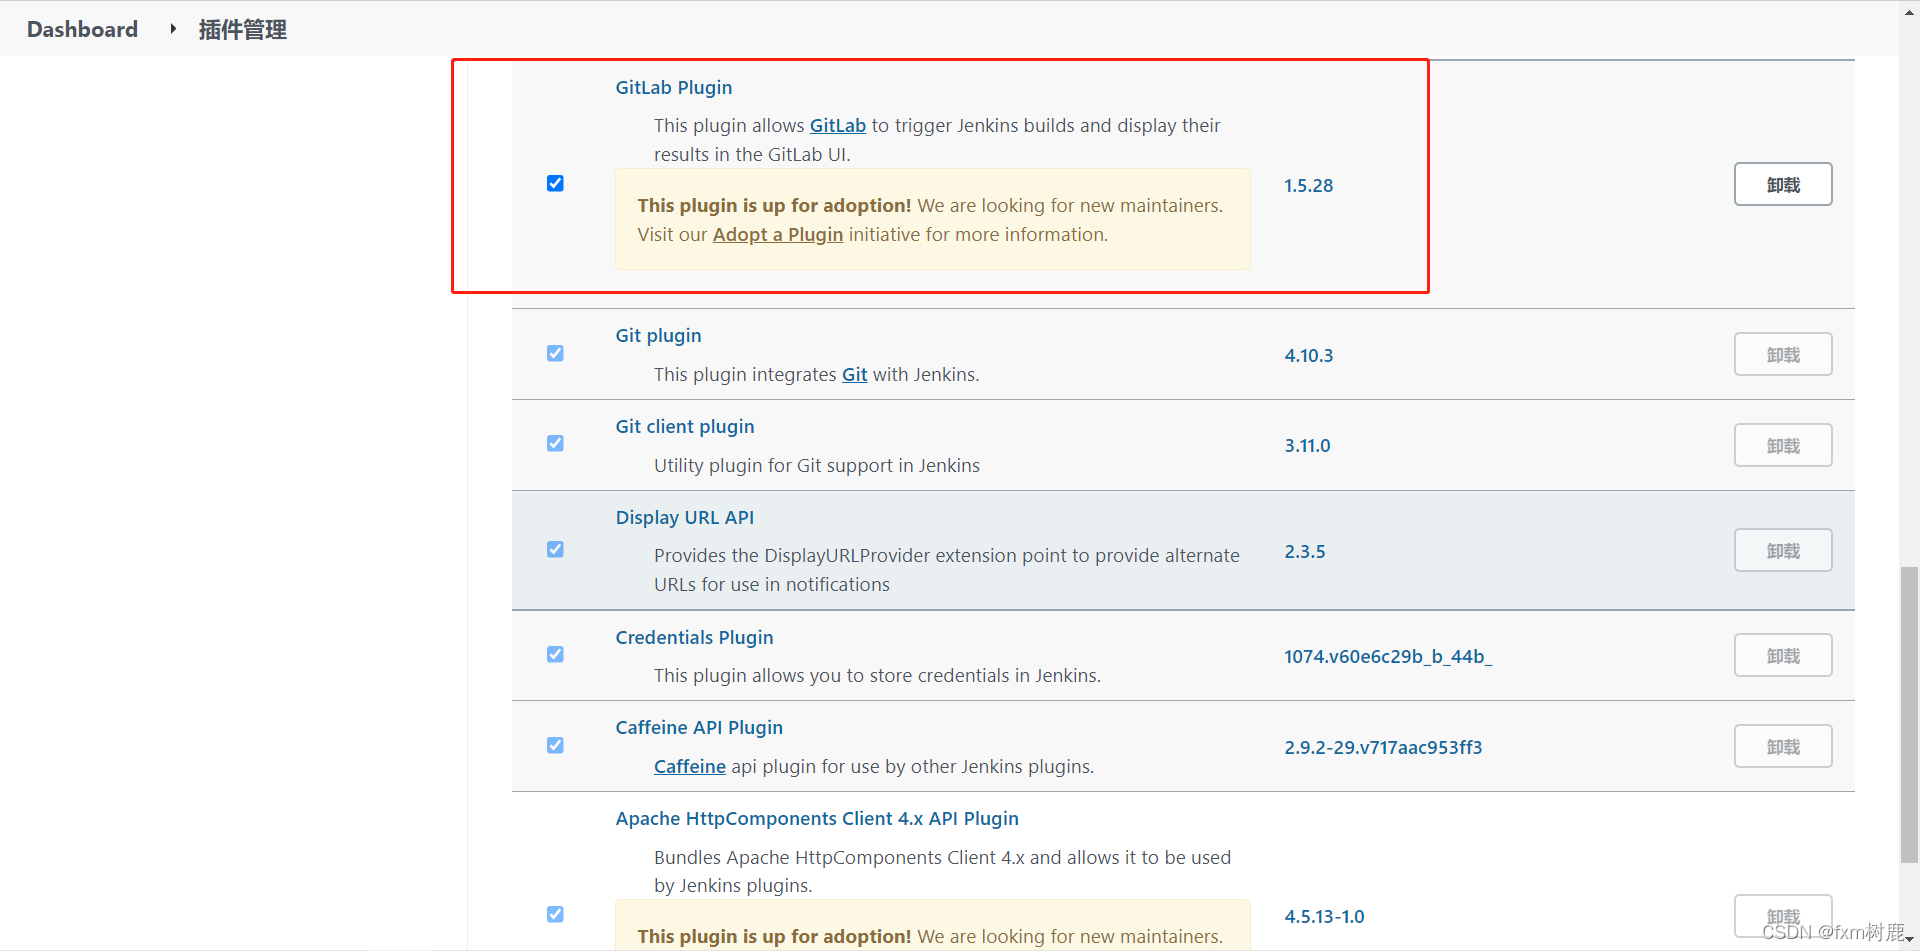Click the breadcrumb arrow after Dashboard

pos(173,29)
